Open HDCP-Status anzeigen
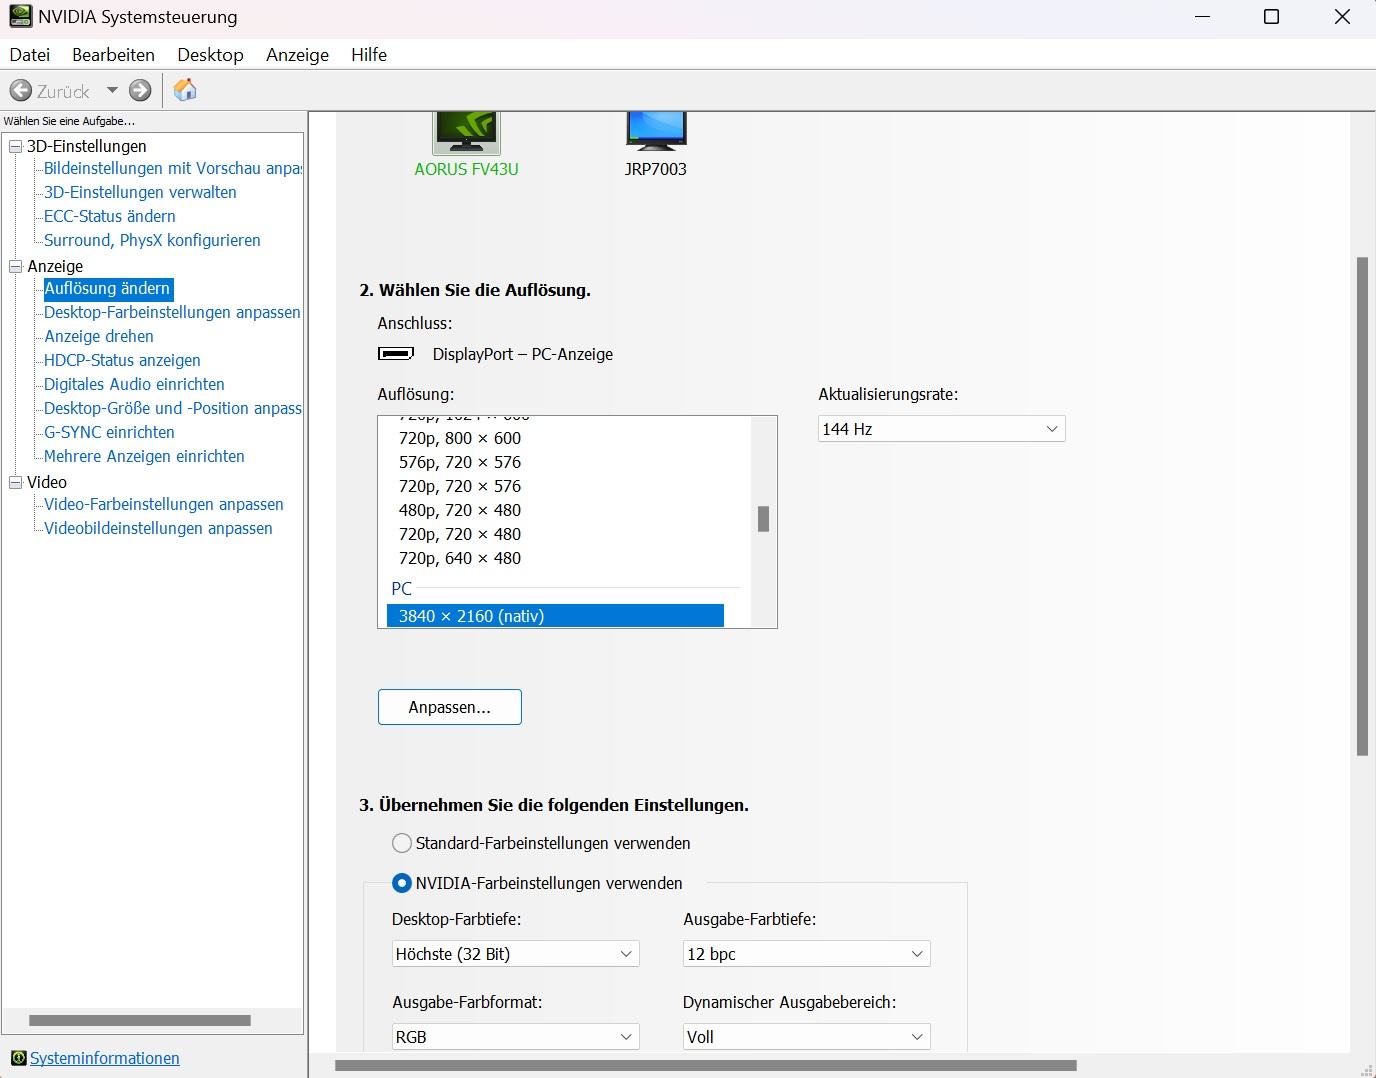1376x1078 pixels. coord(122,360)
